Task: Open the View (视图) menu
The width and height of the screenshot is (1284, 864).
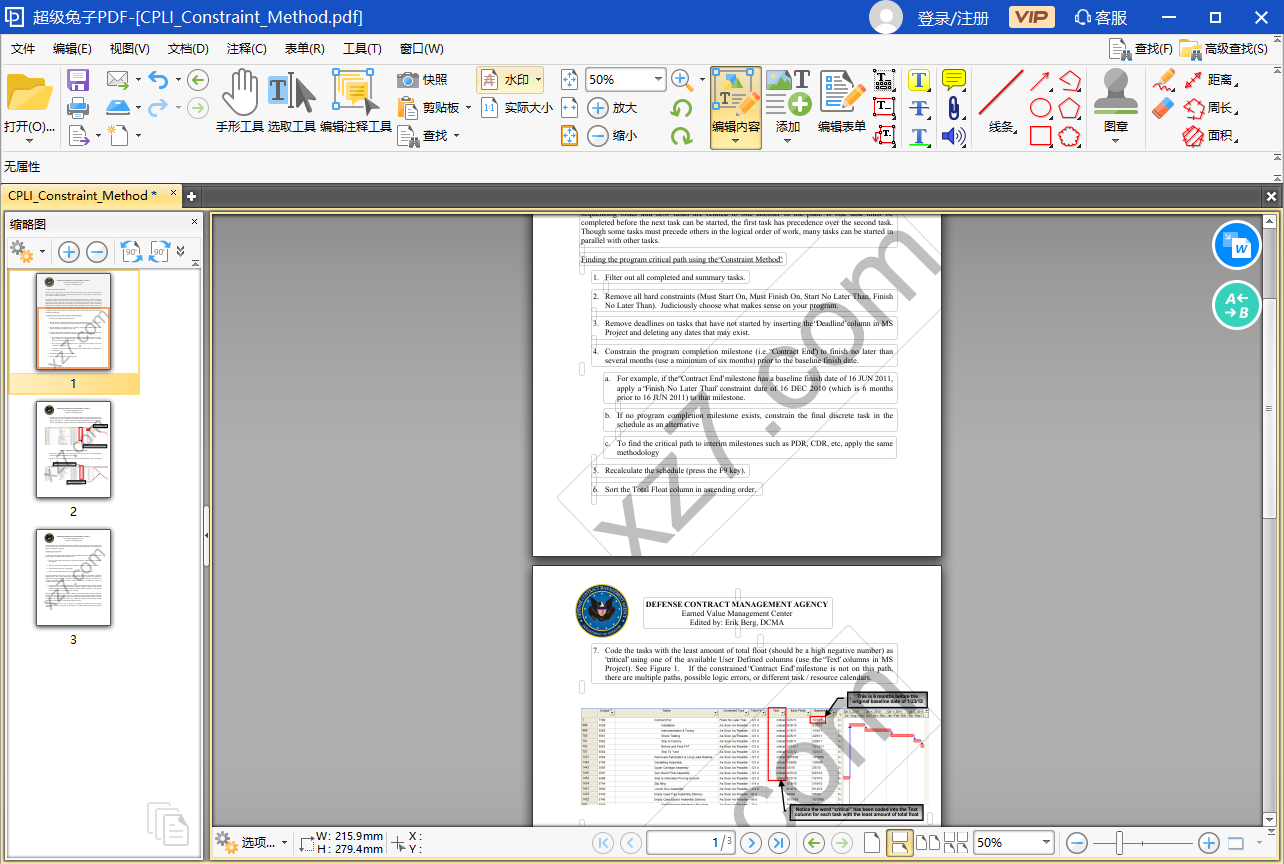Action: [129, 48]
